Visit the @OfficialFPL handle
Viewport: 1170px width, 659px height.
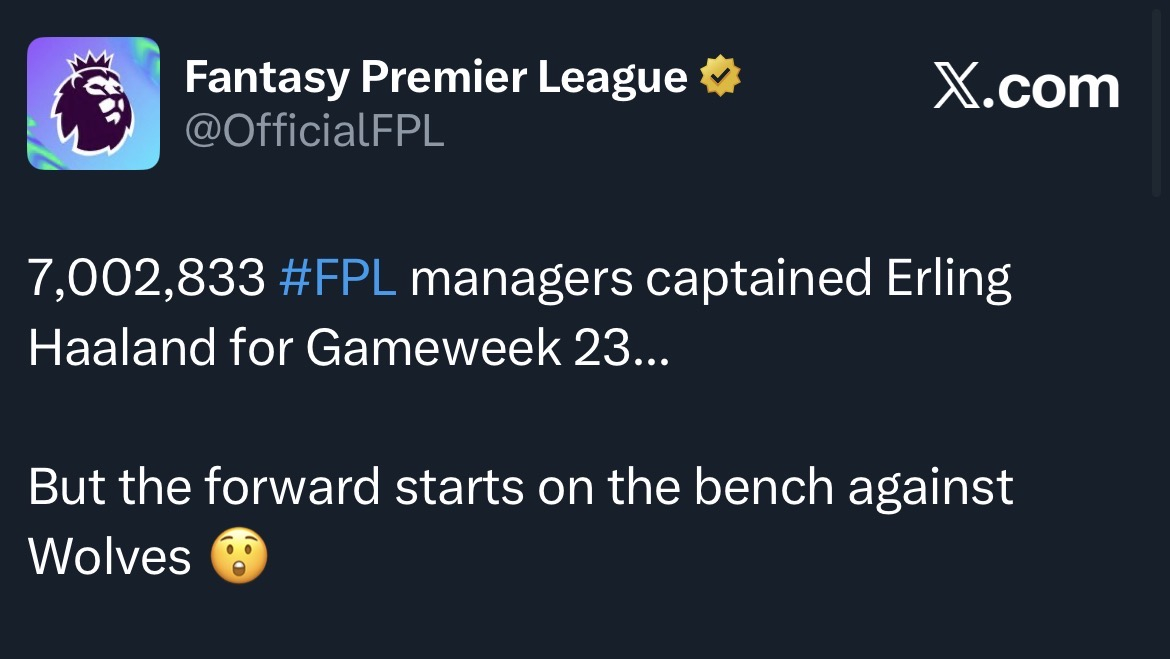pyautogui.click(x=314, y=130)
